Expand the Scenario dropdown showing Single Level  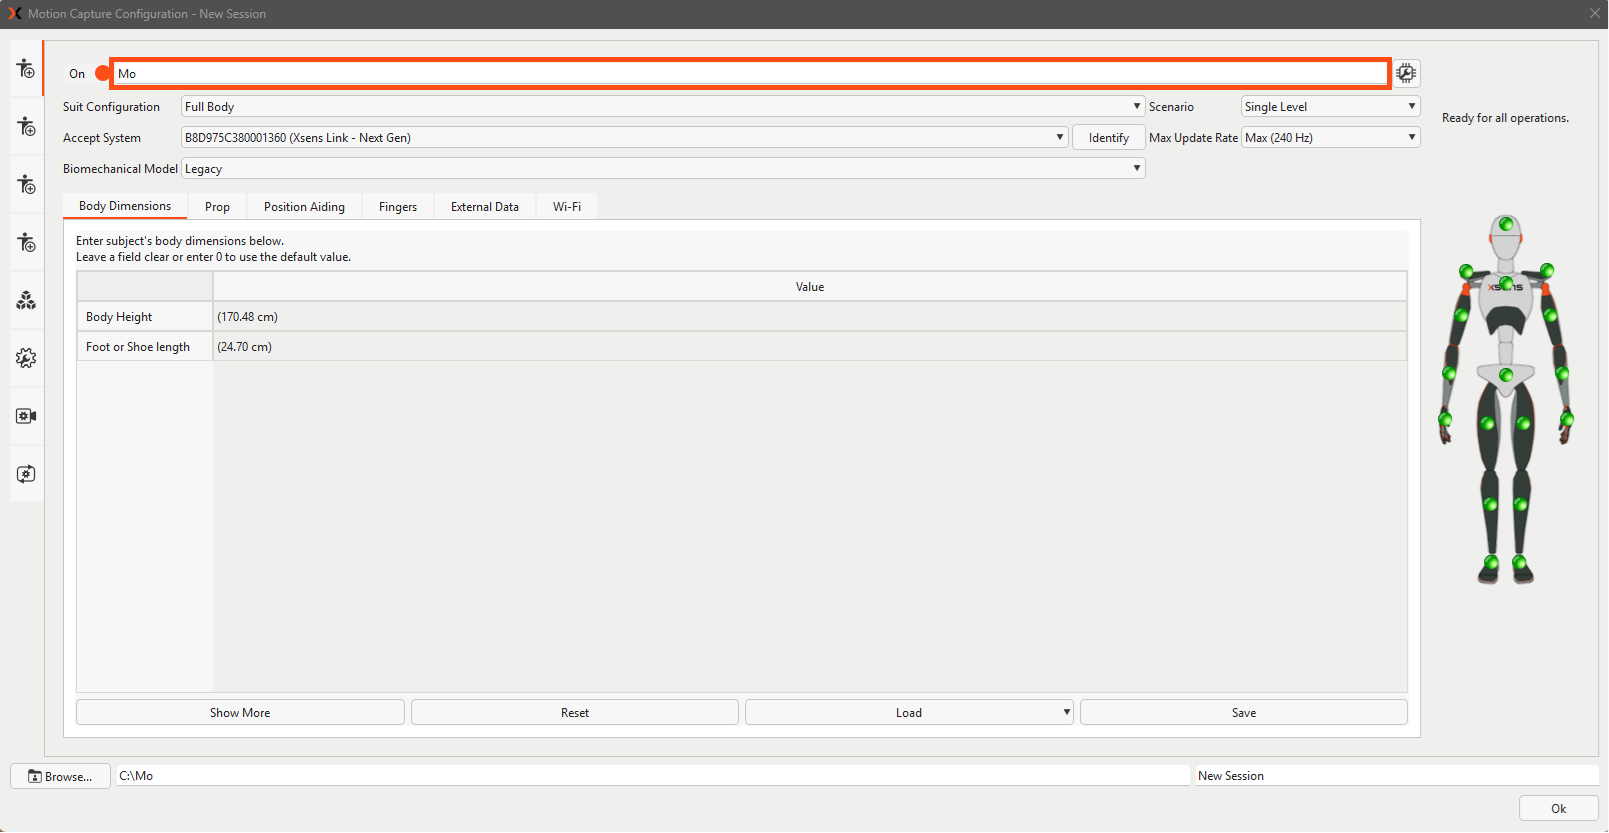1330,107
